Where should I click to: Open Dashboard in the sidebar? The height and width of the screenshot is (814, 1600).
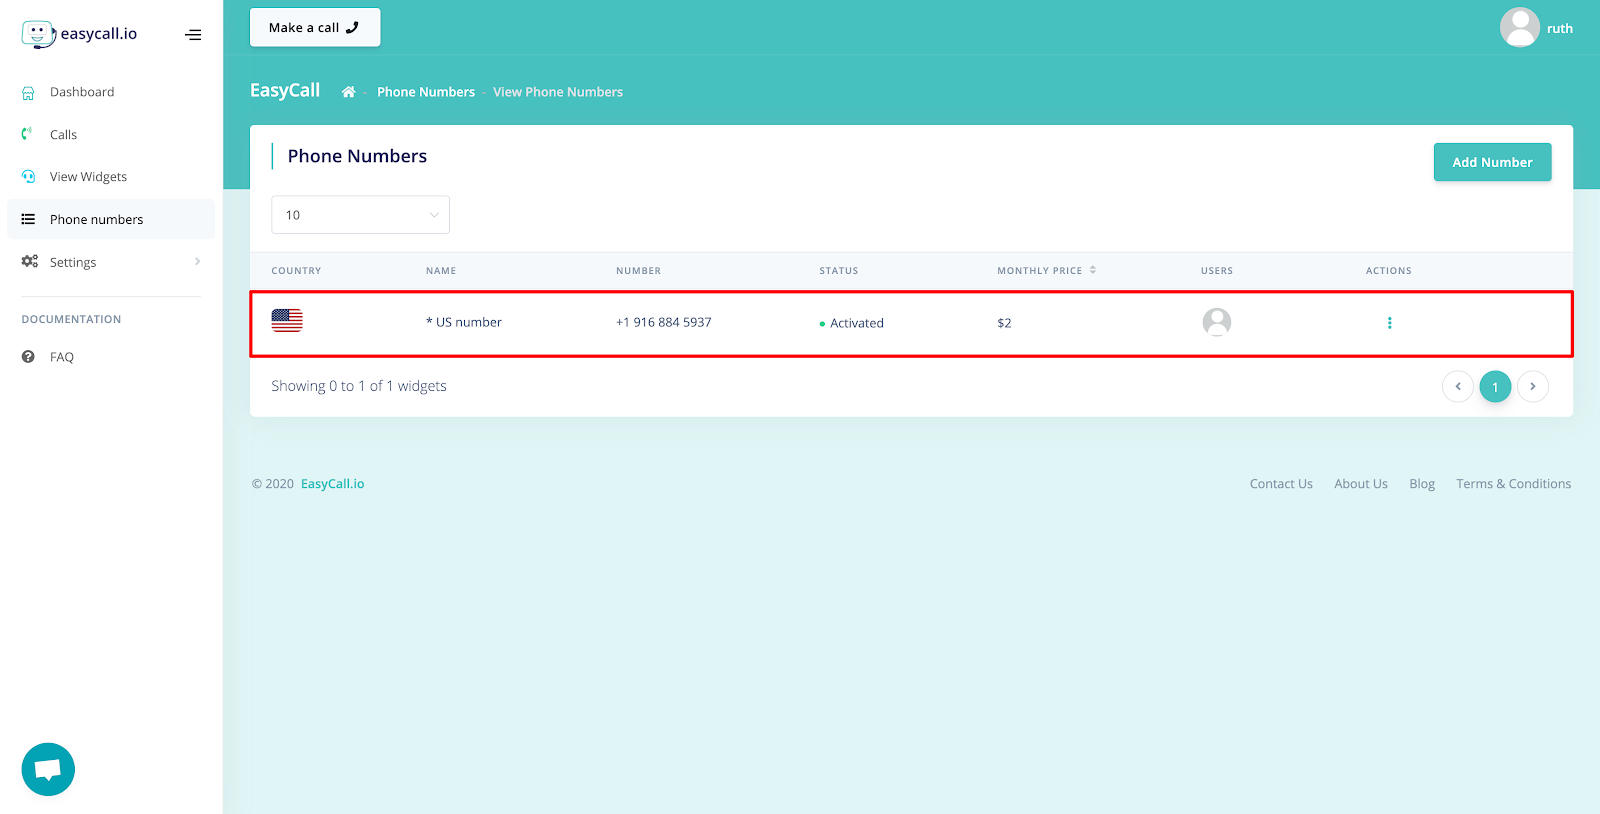82,92
